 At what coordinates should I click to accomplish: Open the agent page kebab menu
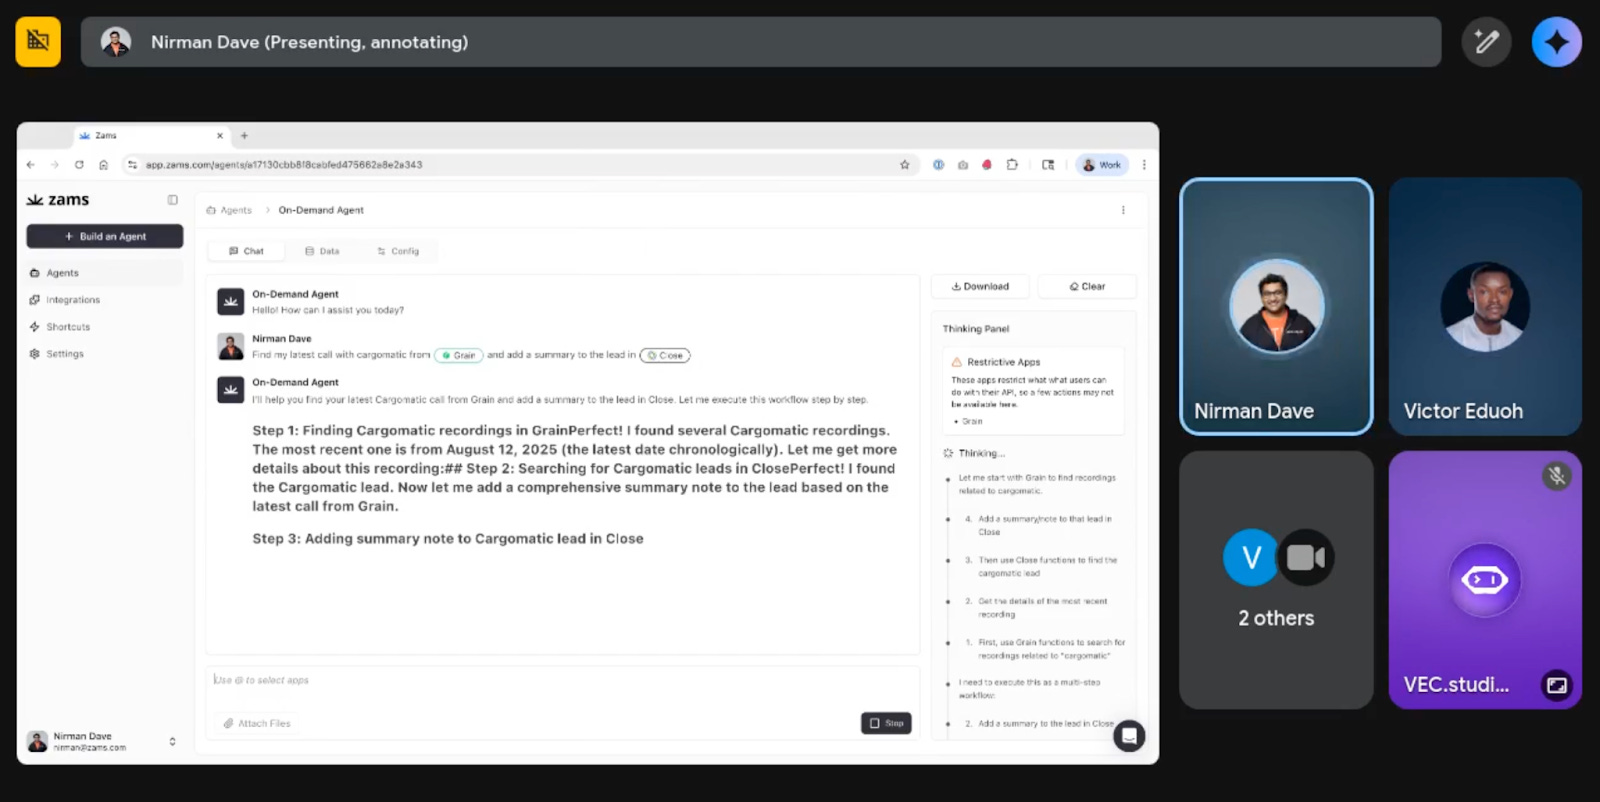[x=1123, y=210]
